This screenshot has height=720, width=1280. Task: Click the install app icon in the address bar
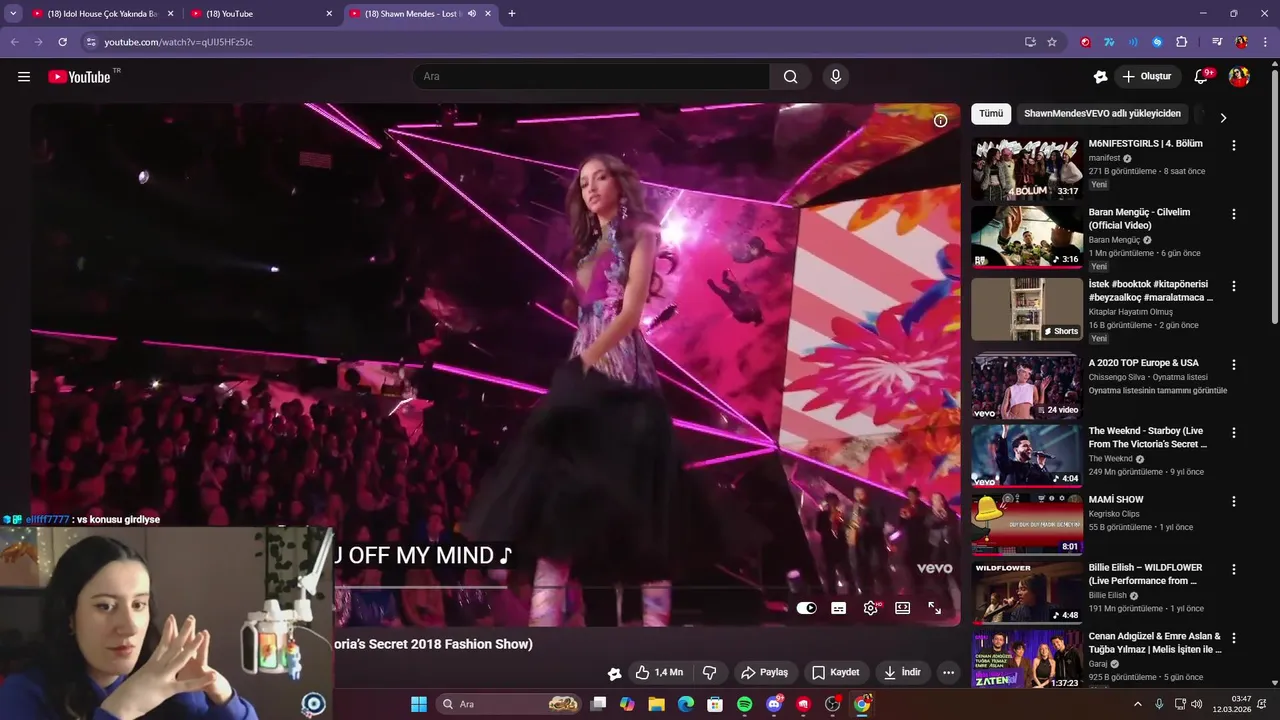1030,42
